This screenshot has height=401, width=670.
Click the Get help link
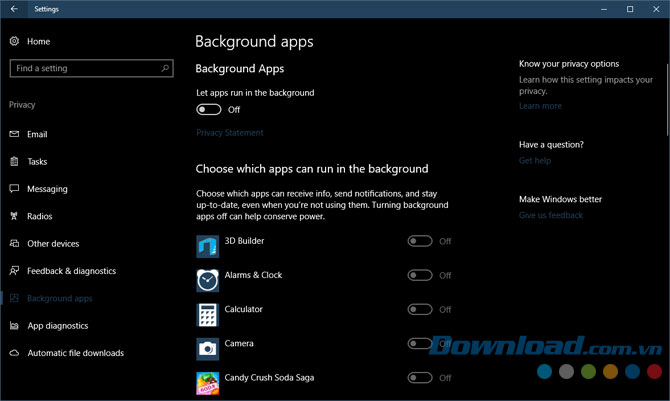[x=535, y=161]
